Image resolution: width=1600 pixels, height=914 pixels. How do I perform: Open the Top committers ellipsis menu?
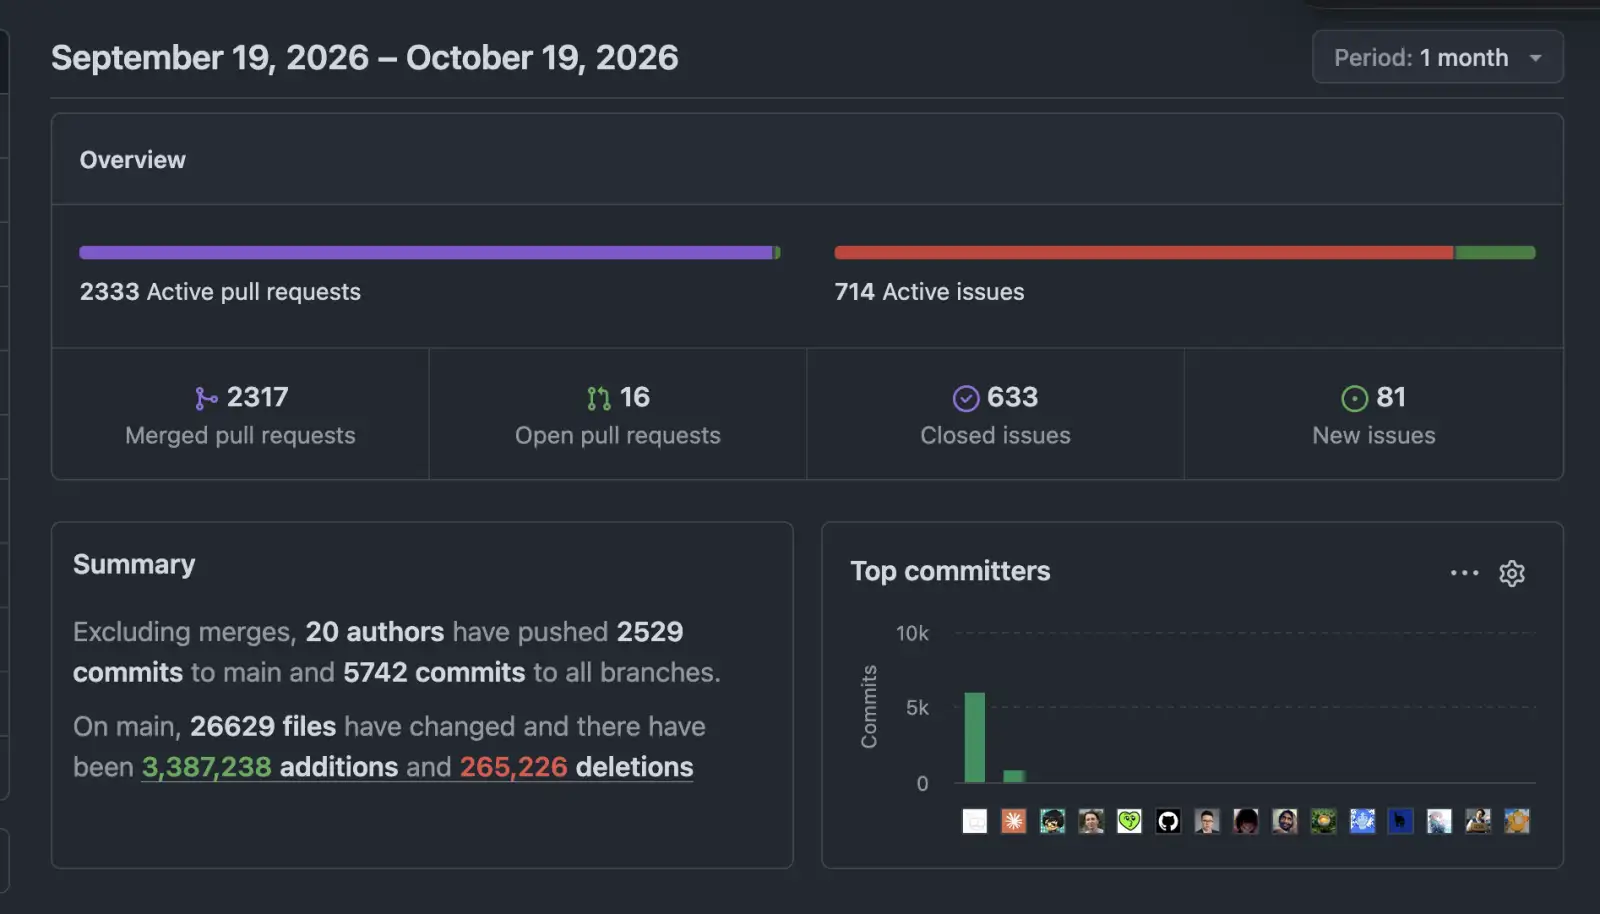pyautogui.click(x=1464, y=573)
